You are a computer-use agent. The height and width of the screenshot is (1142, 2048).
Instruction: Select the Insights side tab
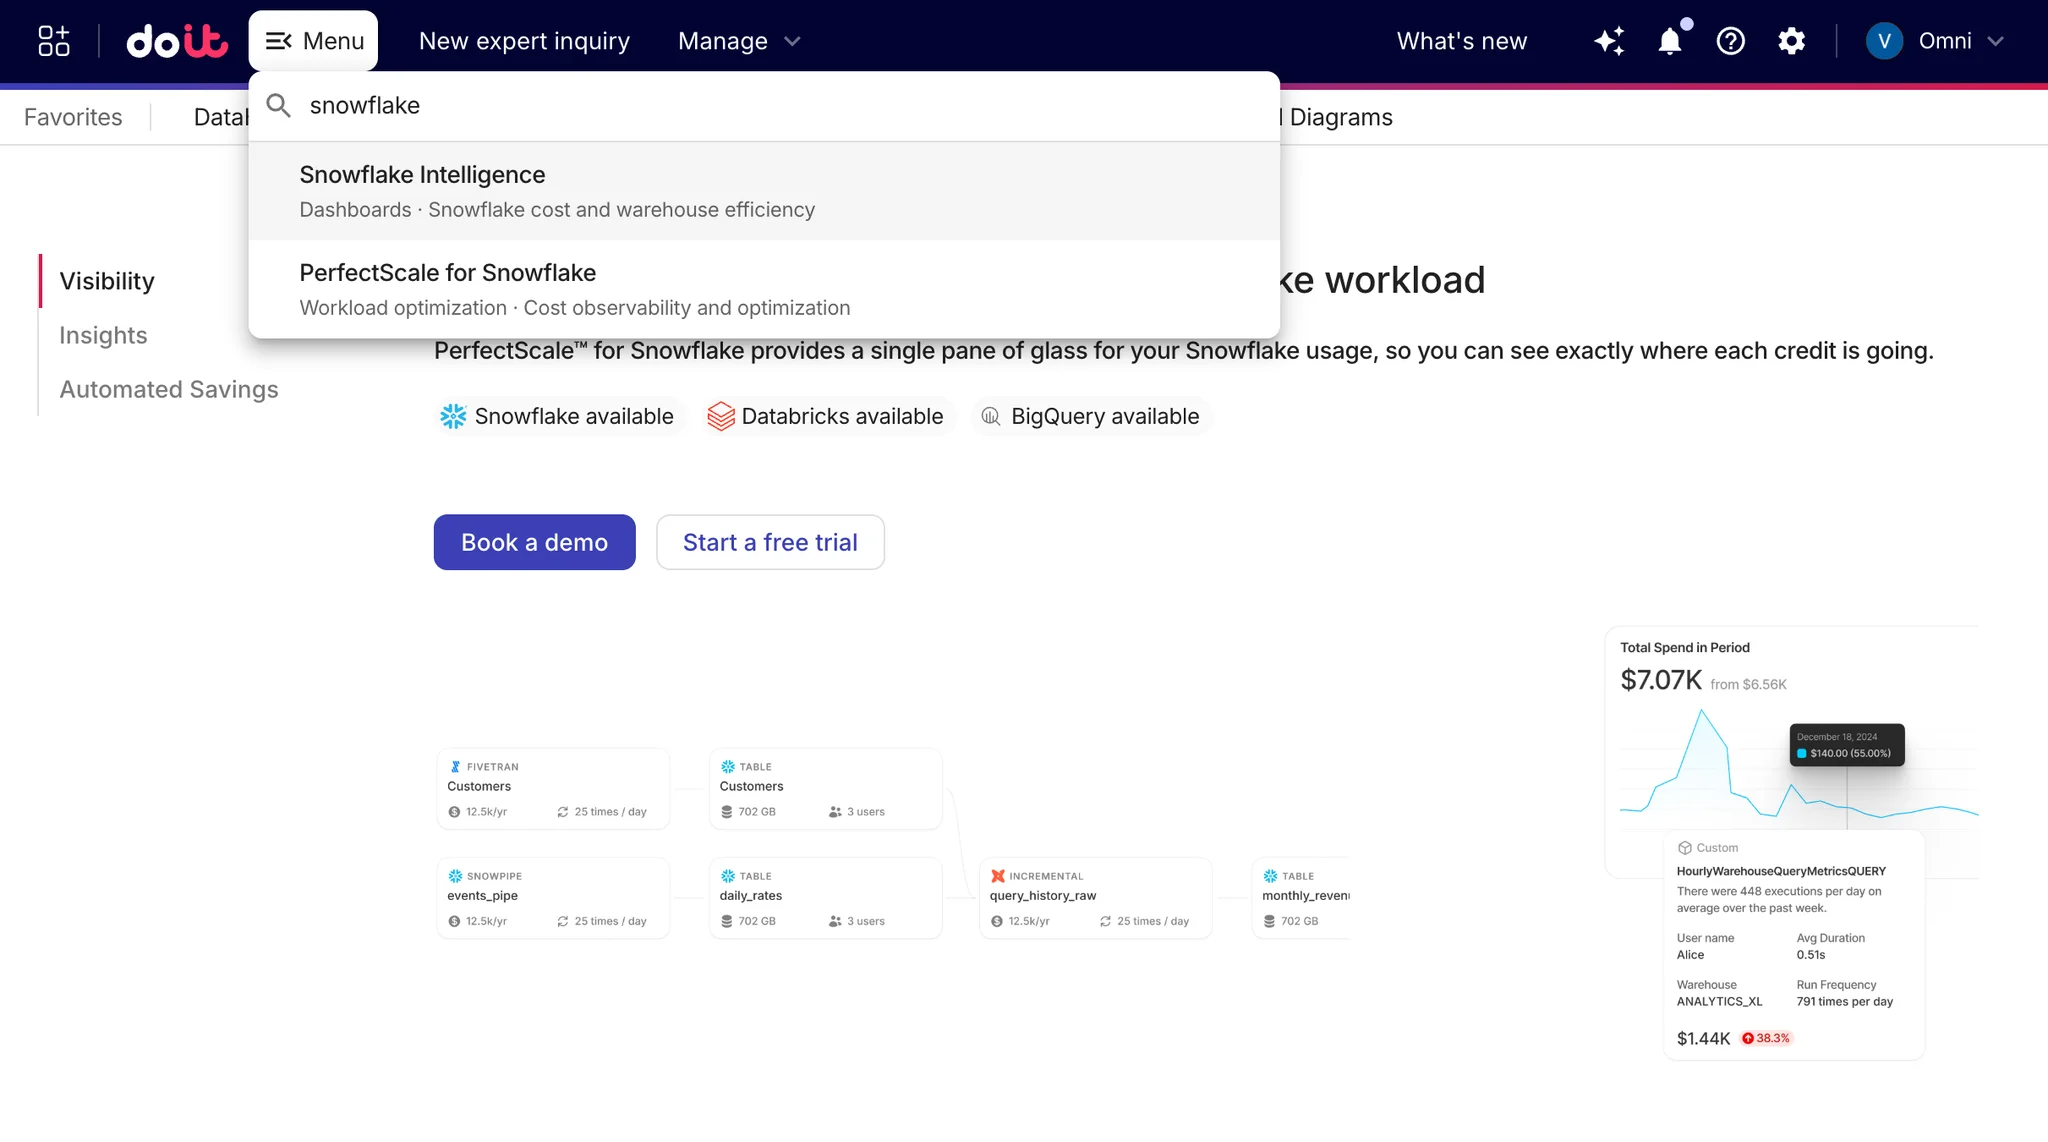[103, 335]
